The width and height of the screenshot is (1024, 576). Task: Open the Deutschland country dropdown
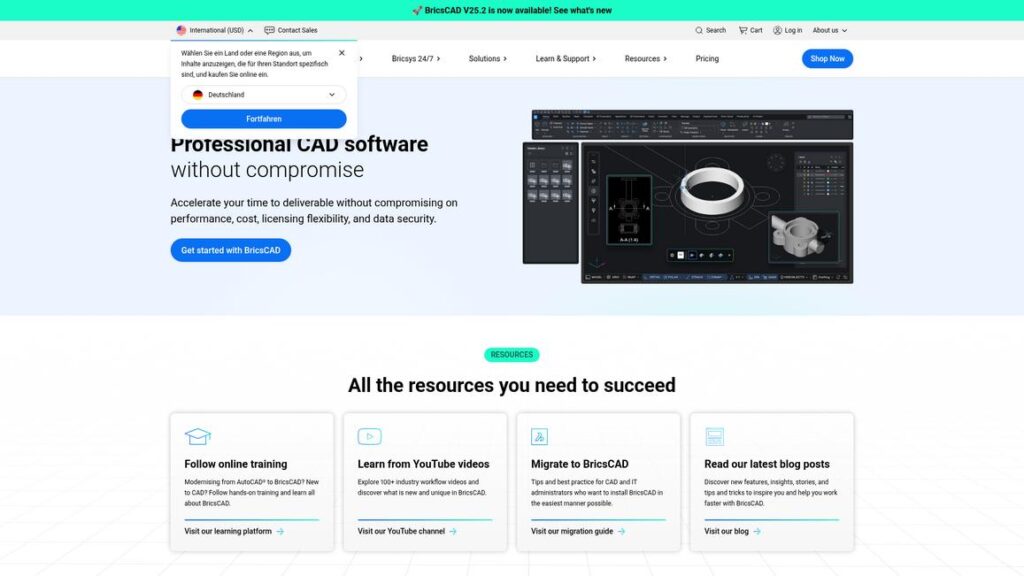pyautogui.click(x=264, y=95)
